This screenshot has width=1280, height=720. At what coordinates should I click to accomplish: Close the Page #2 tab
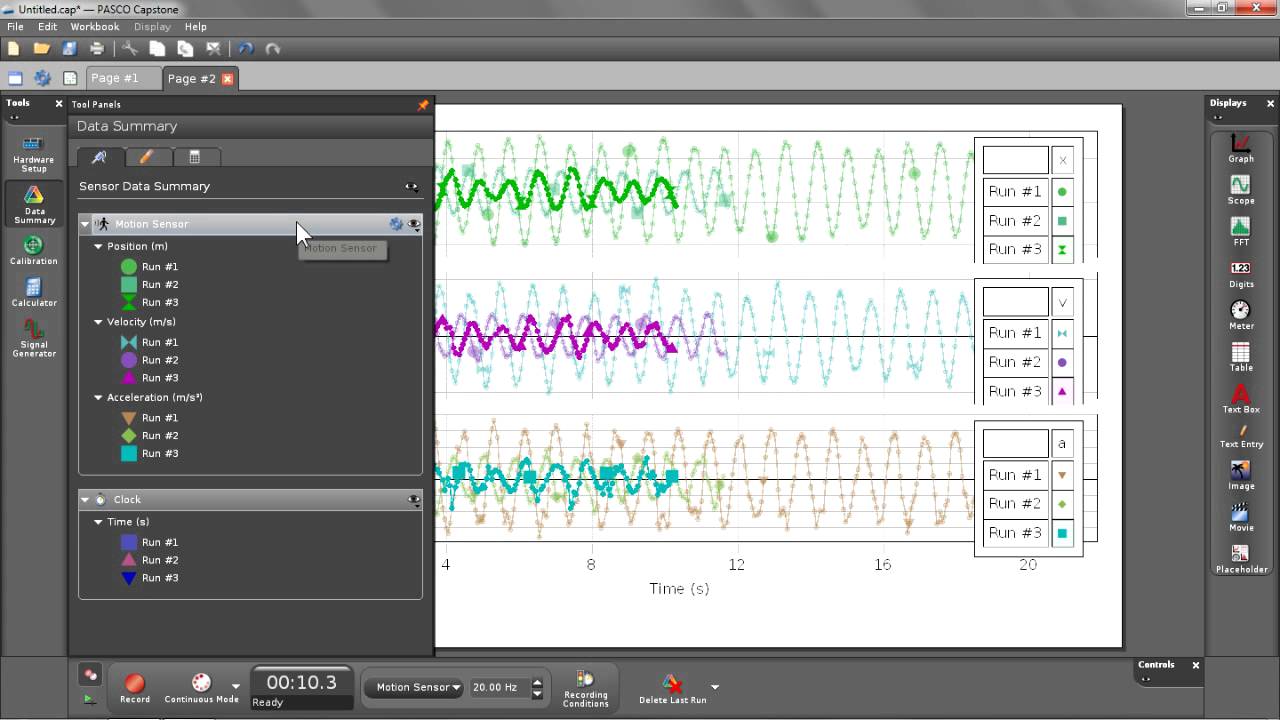(x=227, y=79)
